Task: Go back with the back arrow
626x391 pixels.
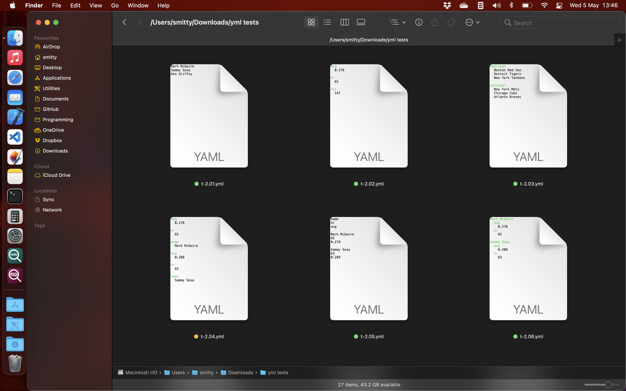Action: [x=124, y=22]
